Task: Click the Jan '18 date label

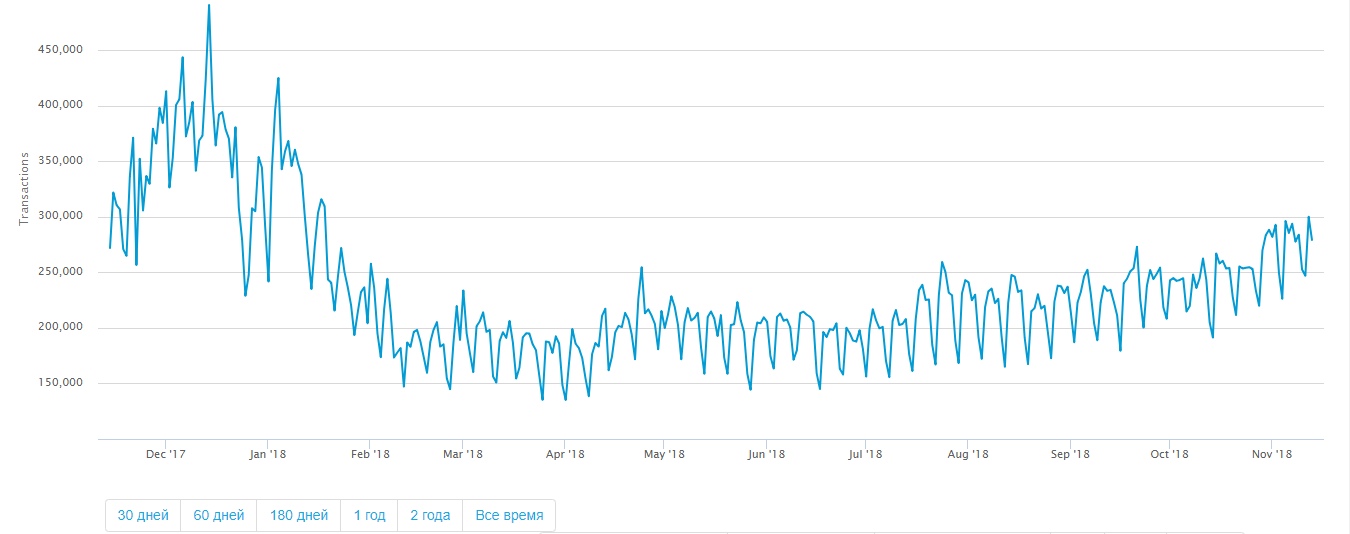Action: click(x=267, y=454)
